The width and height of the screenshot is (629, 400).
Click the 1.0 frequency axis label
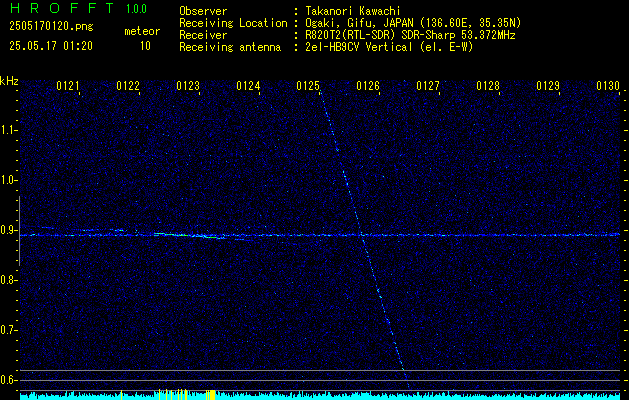(9, 180)
